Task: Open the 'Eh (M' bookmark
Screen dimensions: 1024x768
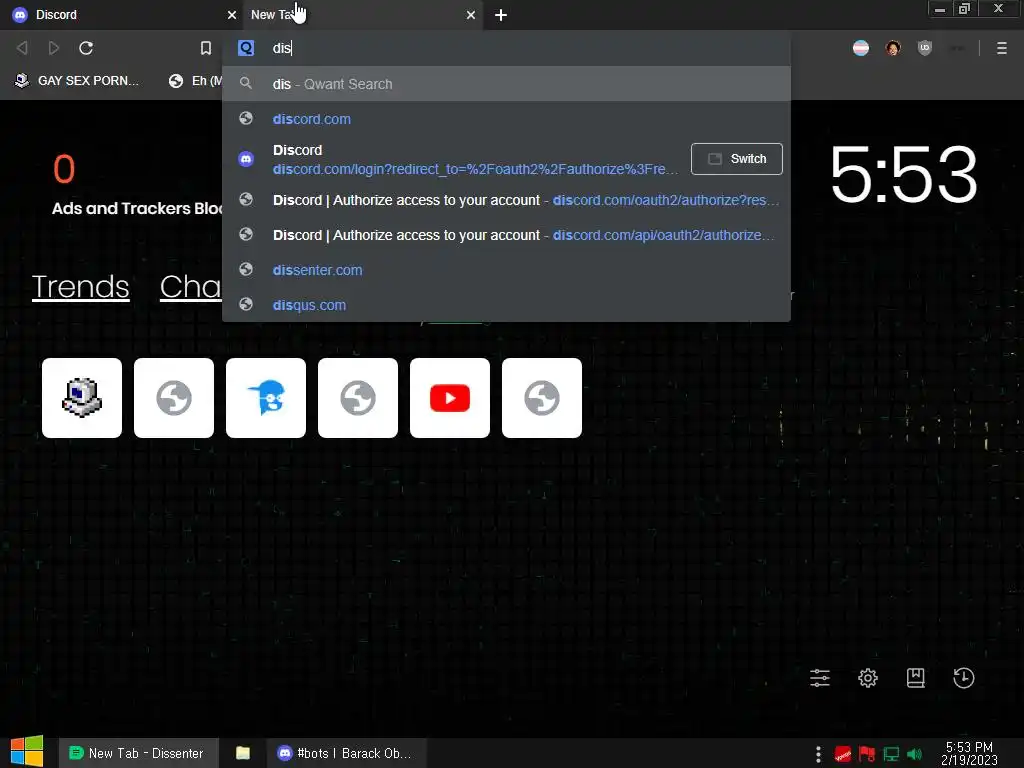Action: 195,81
